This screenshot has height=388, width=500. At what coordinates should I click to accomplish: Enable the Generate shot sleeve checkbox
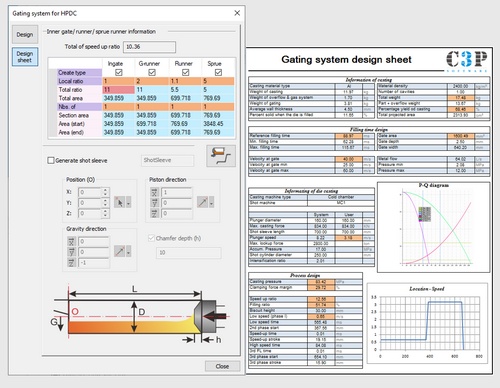click(51, 160)
